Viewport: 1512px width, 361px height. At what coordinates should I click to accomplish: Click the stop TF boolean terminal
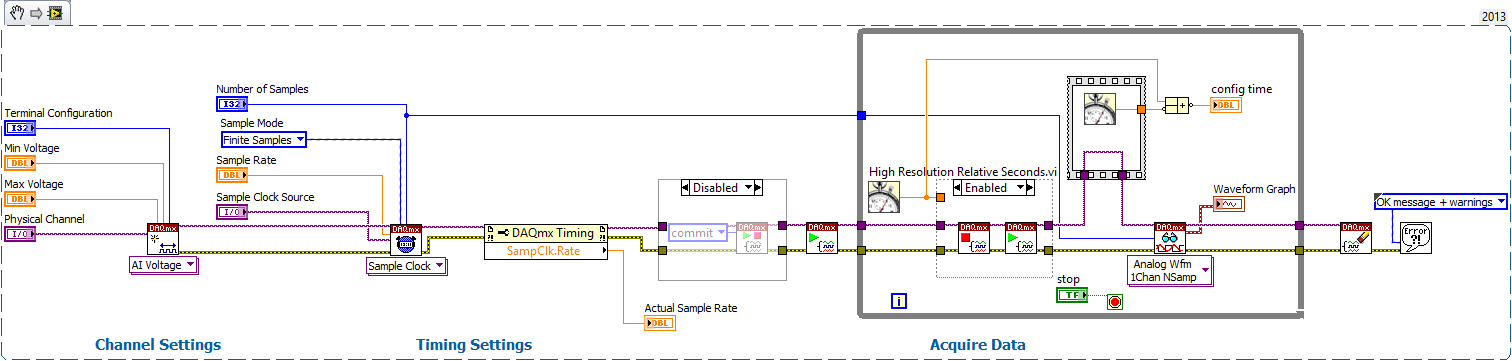[x=1072, y=294]
